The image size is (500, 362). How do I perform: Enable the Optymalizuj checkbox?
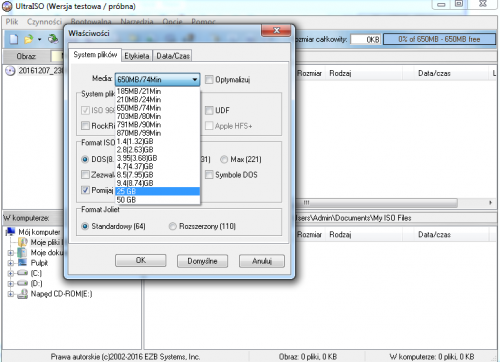click(209, 80)
